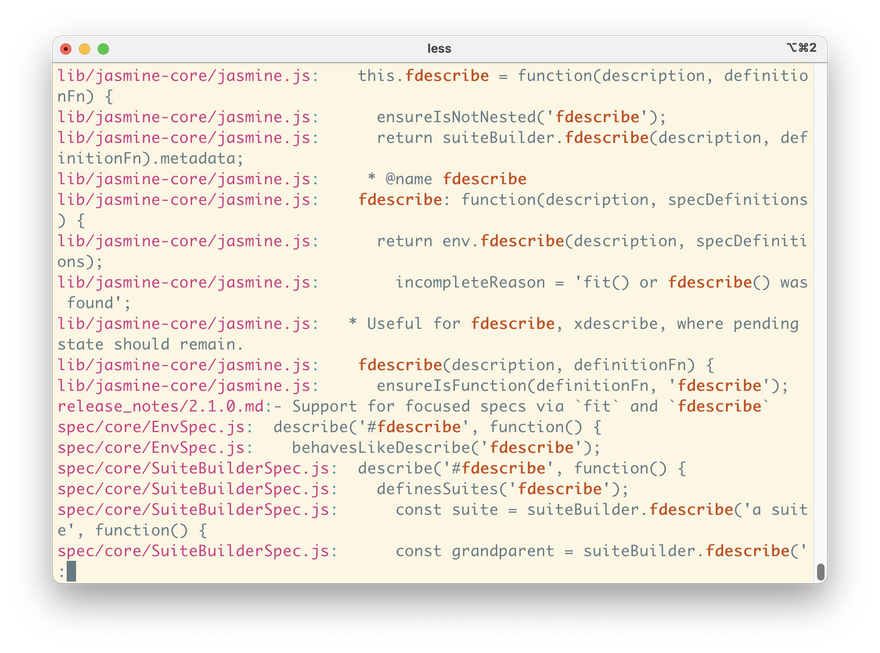Click the 'less' window title

[x=439, y=48]
